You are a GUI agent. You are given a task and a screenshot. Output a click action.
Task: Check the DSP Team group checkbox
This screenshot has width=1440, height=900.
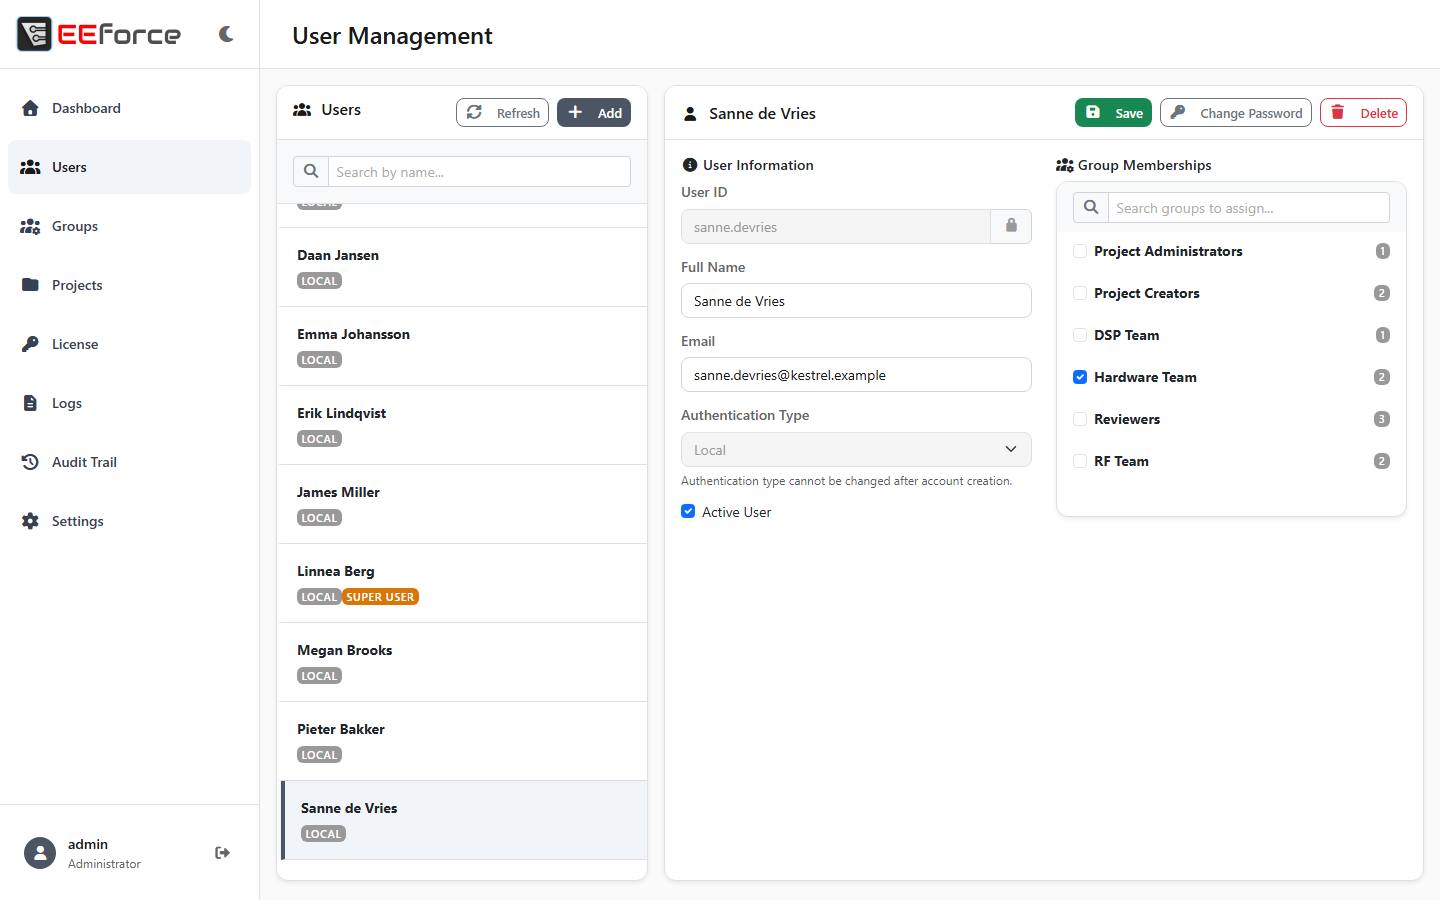(1080, 335)
